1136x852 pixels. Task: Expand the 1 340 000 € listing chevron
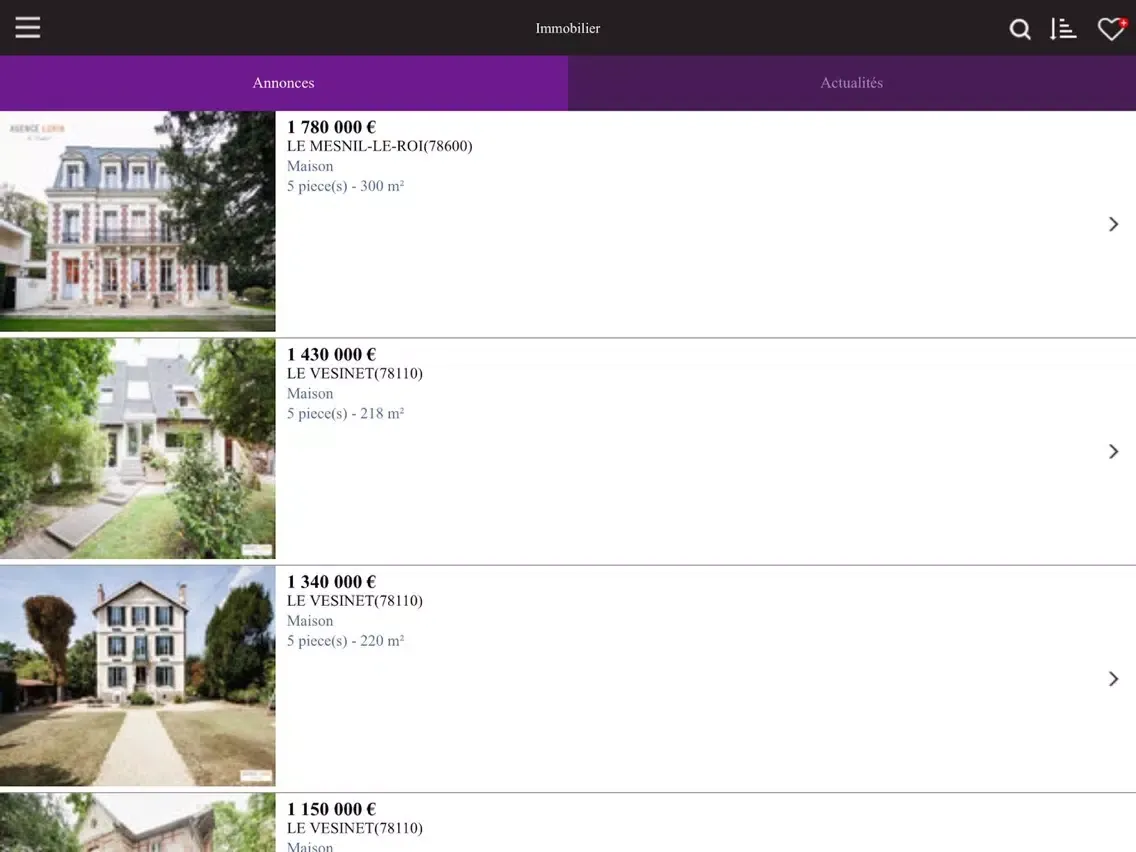(1113, 679)
